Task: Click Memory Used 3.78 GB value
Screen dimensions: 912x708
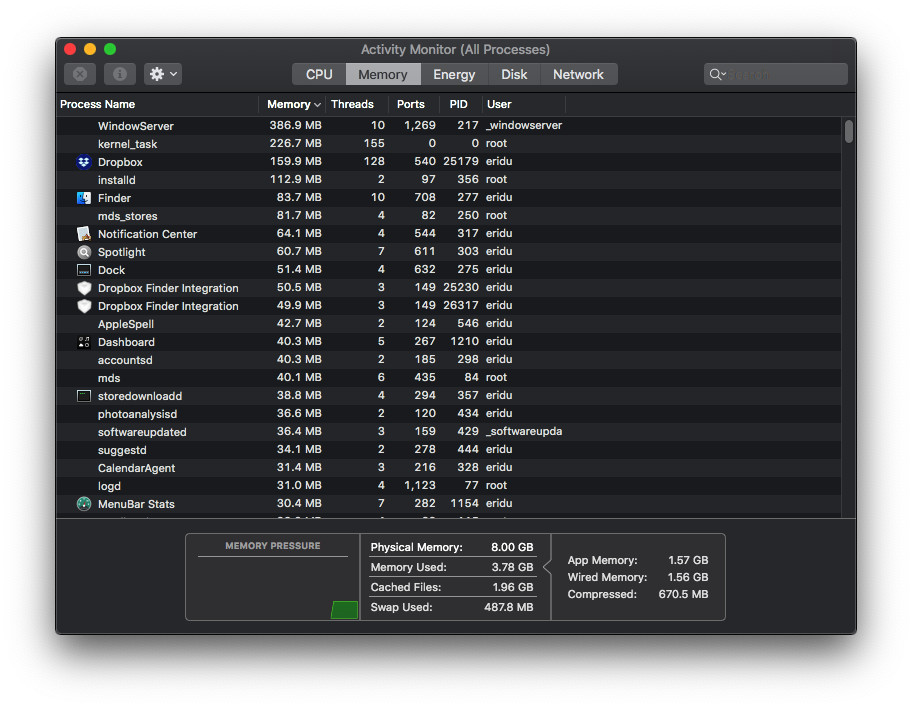Action: point(512,567)
